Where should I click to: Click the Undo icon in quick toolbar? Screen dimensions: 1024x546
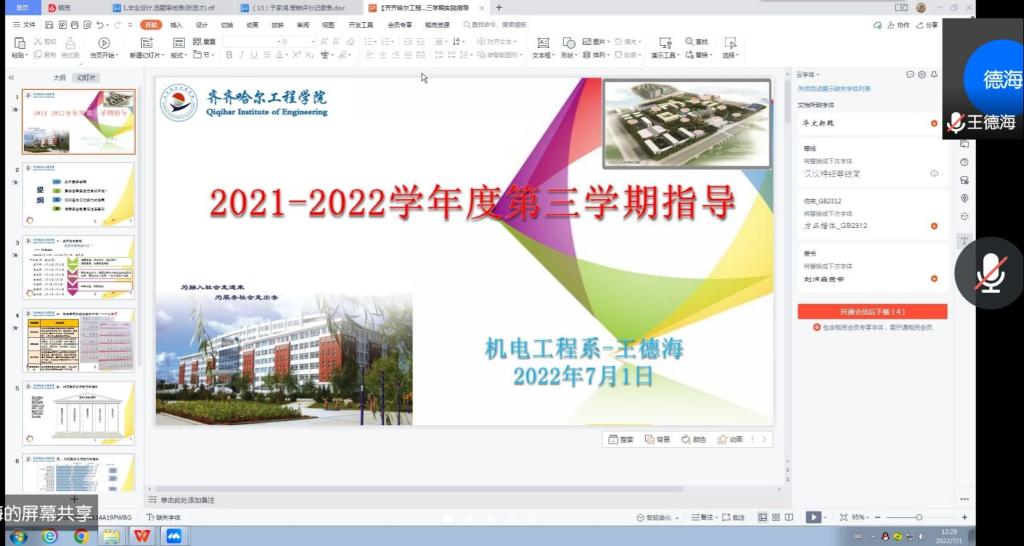[100, 24]
